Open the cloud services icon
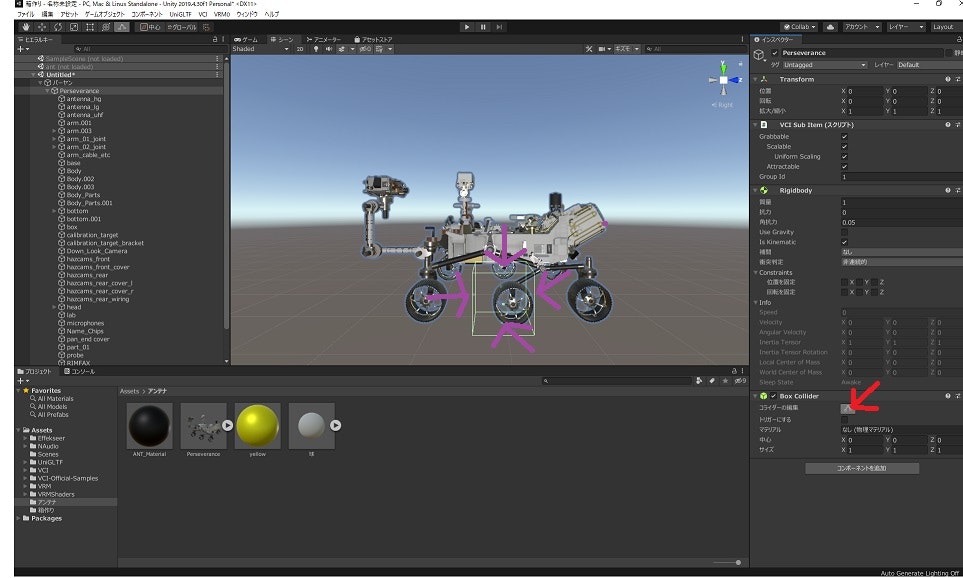This screenshot has height=578, width=963. (x=830, y=27)
